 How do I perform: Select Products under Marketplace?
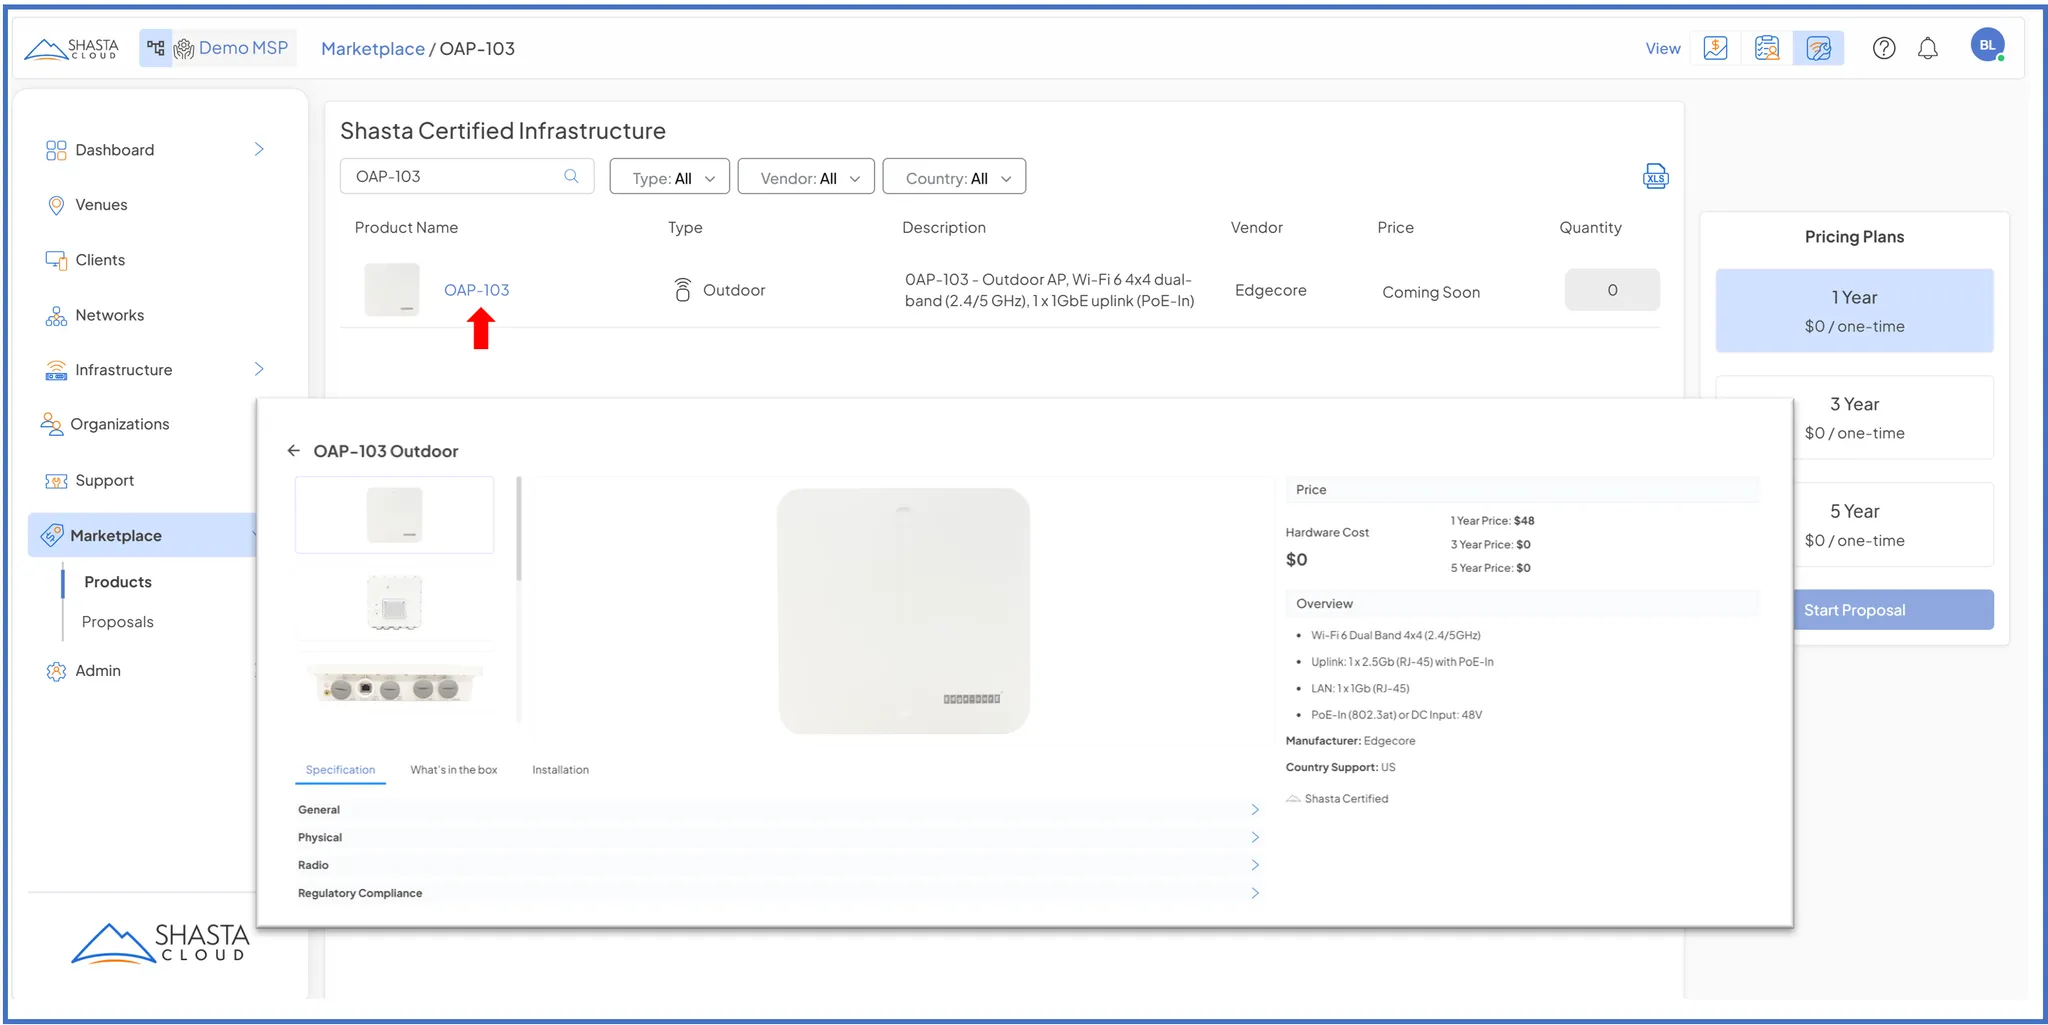(118, 582)
